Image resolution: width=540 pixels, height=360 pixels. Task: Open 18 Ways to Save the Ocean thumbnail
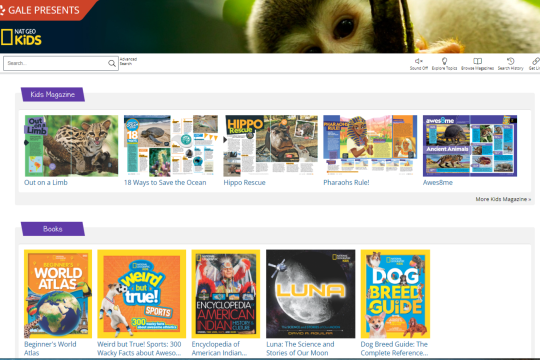171,146
